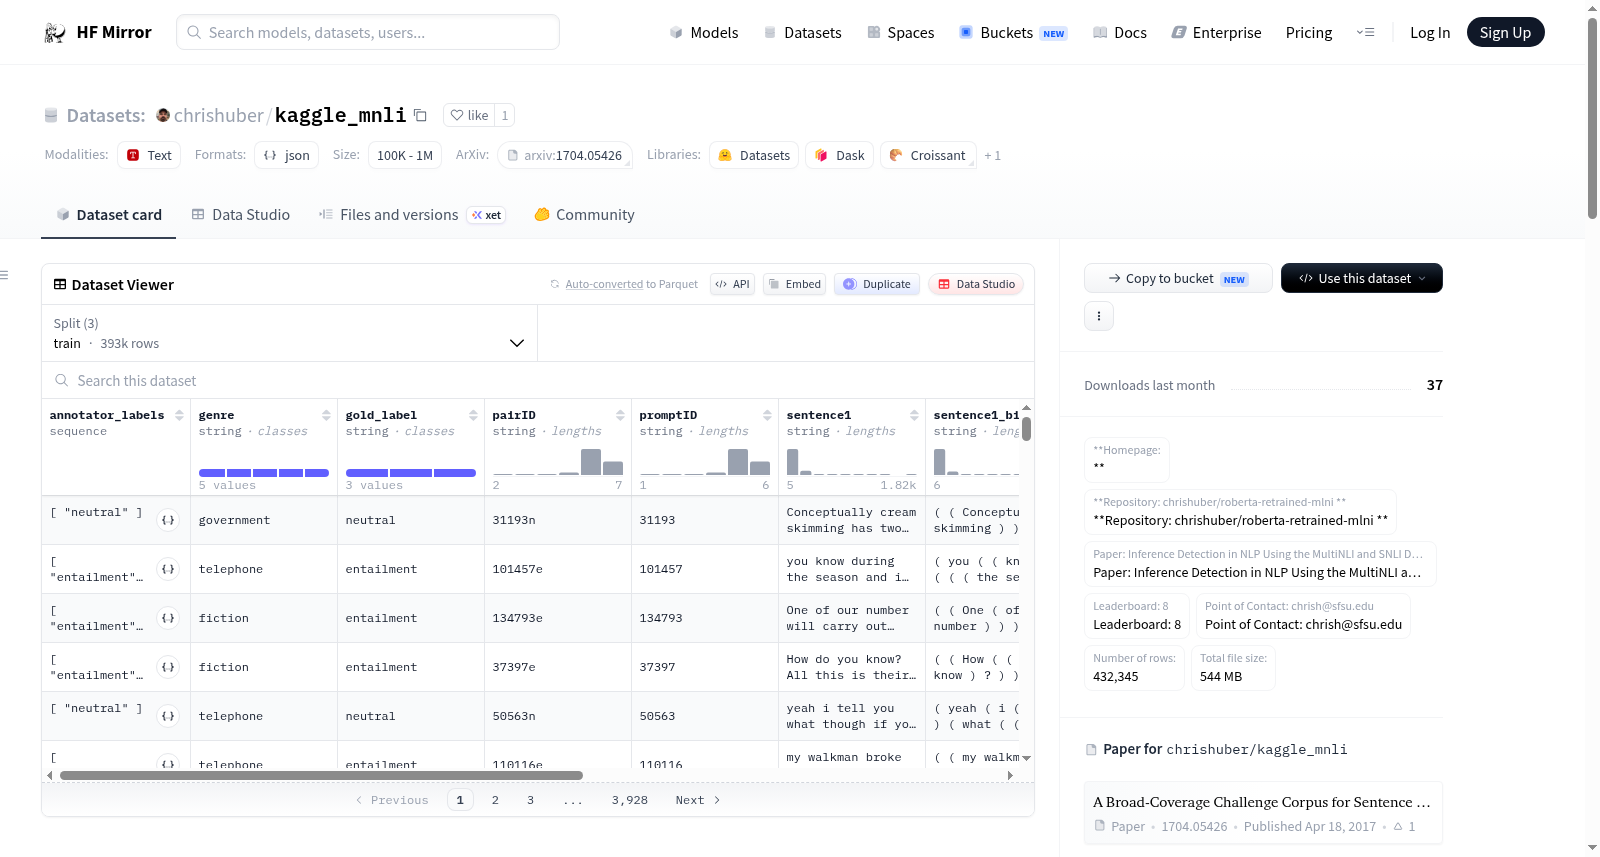Image resolution: width=1600 pixels, height=857 pixels.
Task: Sort by gold_label column
Action: pos(473,415)
